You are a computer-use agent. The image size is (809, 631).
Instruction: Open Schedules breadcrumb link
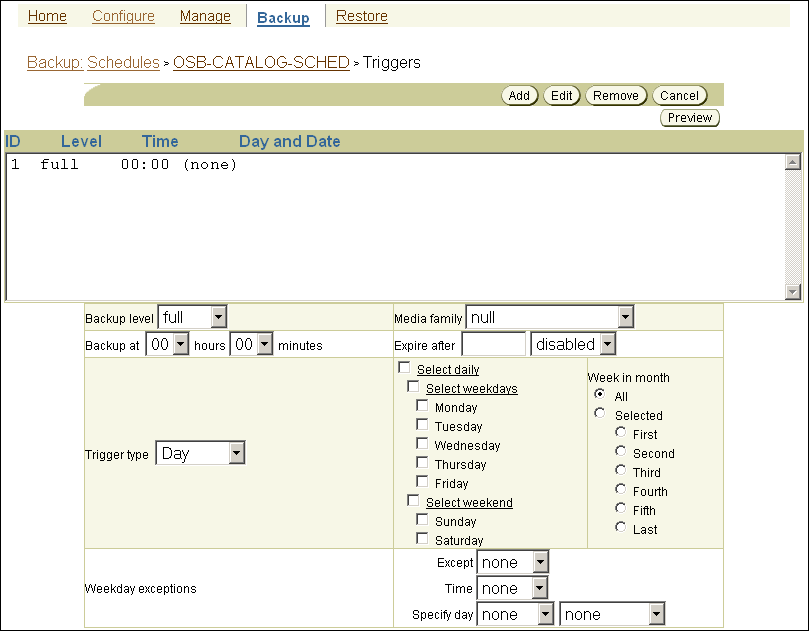(123, 62)
